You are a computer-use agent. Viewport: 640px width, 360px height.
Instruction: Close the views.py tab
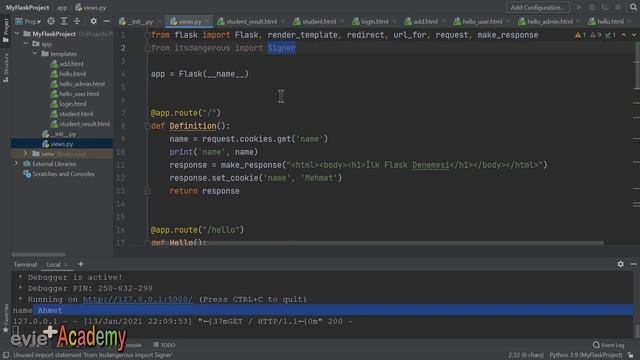[207, 21]
